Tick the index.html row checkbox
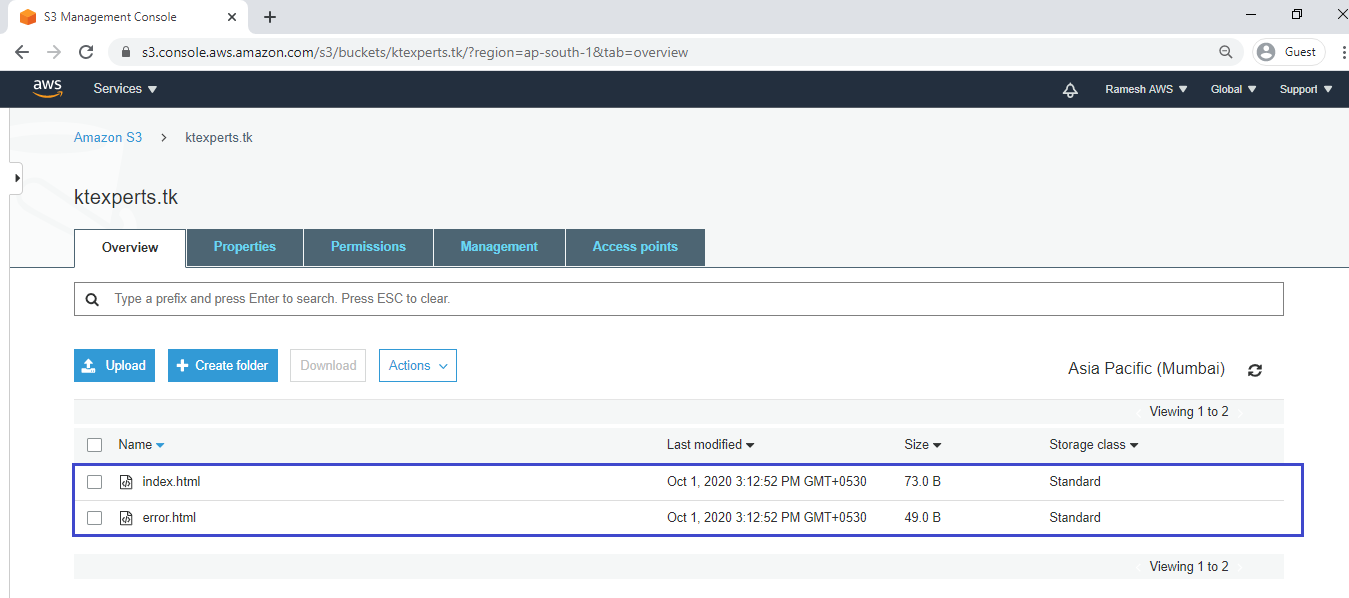This screenshot has width=1349, height=598. [x=95, y=482]
